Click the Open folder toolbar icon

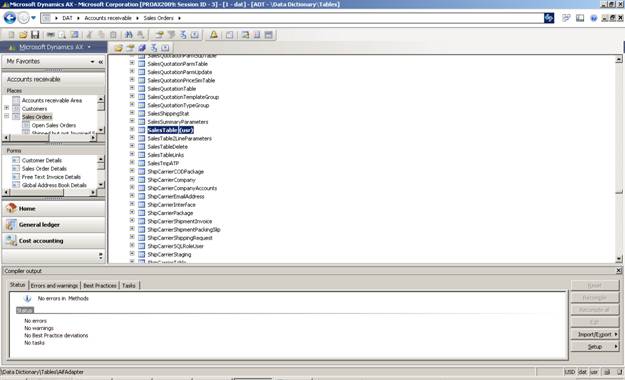(x=23, y=35)
